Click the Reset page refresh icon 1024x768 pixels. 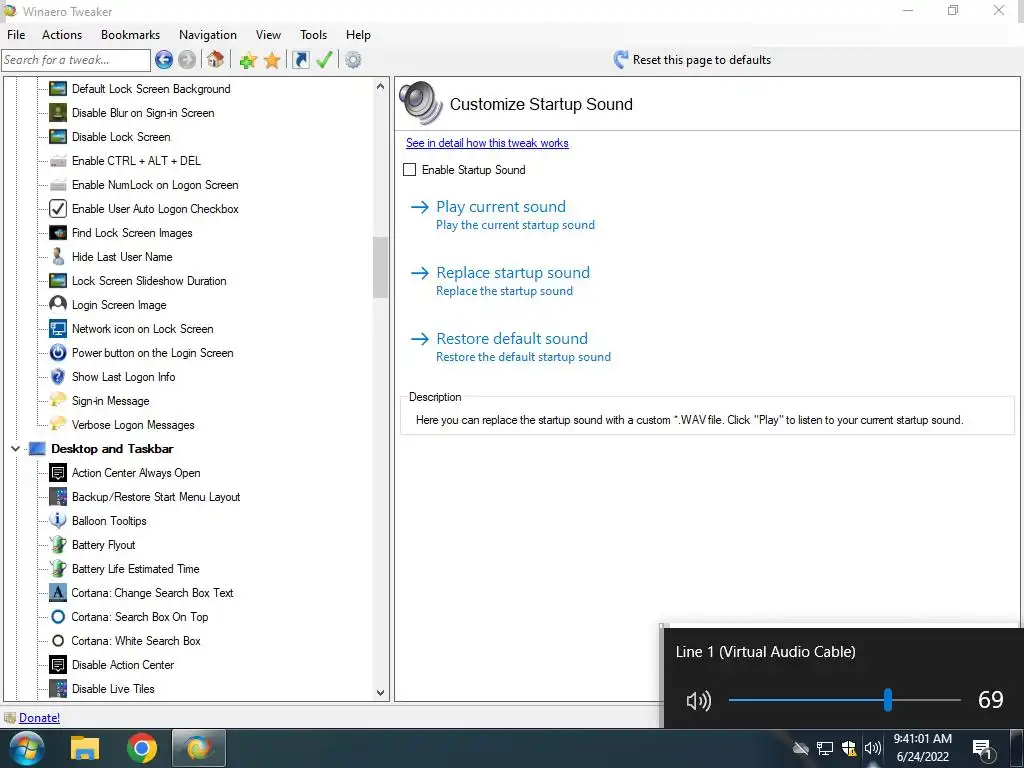(x=620, y=60)
